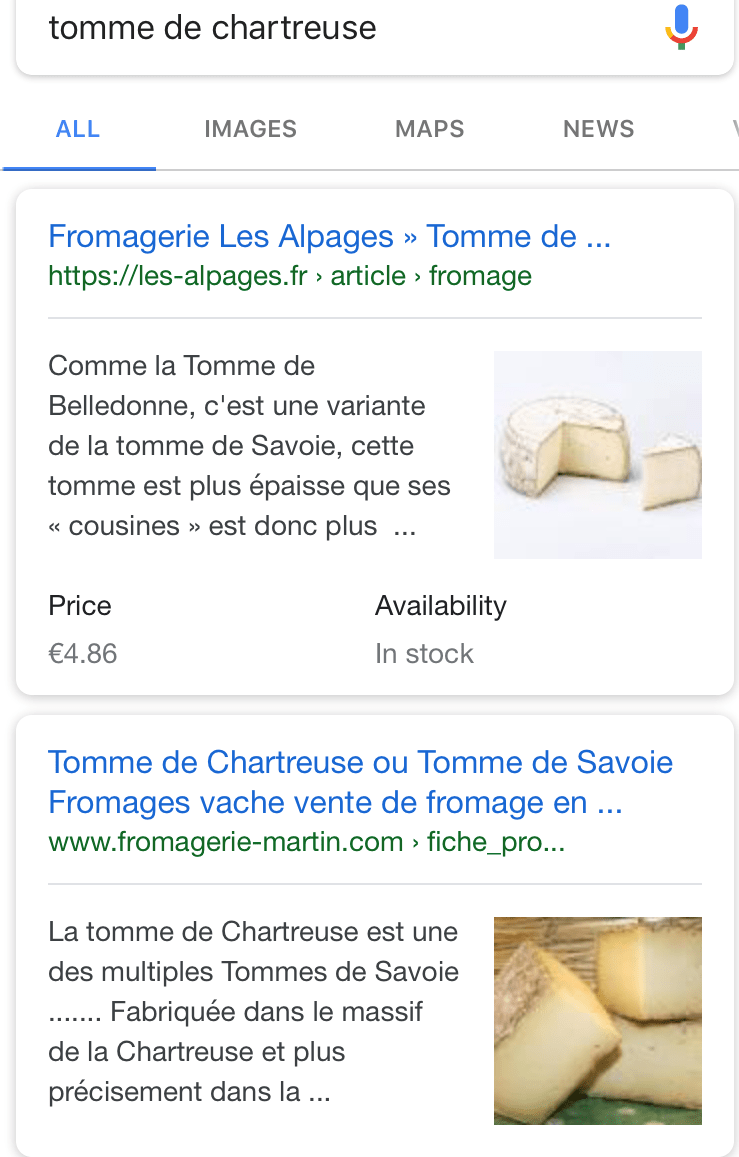
Task: Tap the 'In stock' availability text
Action: point(424,654)
